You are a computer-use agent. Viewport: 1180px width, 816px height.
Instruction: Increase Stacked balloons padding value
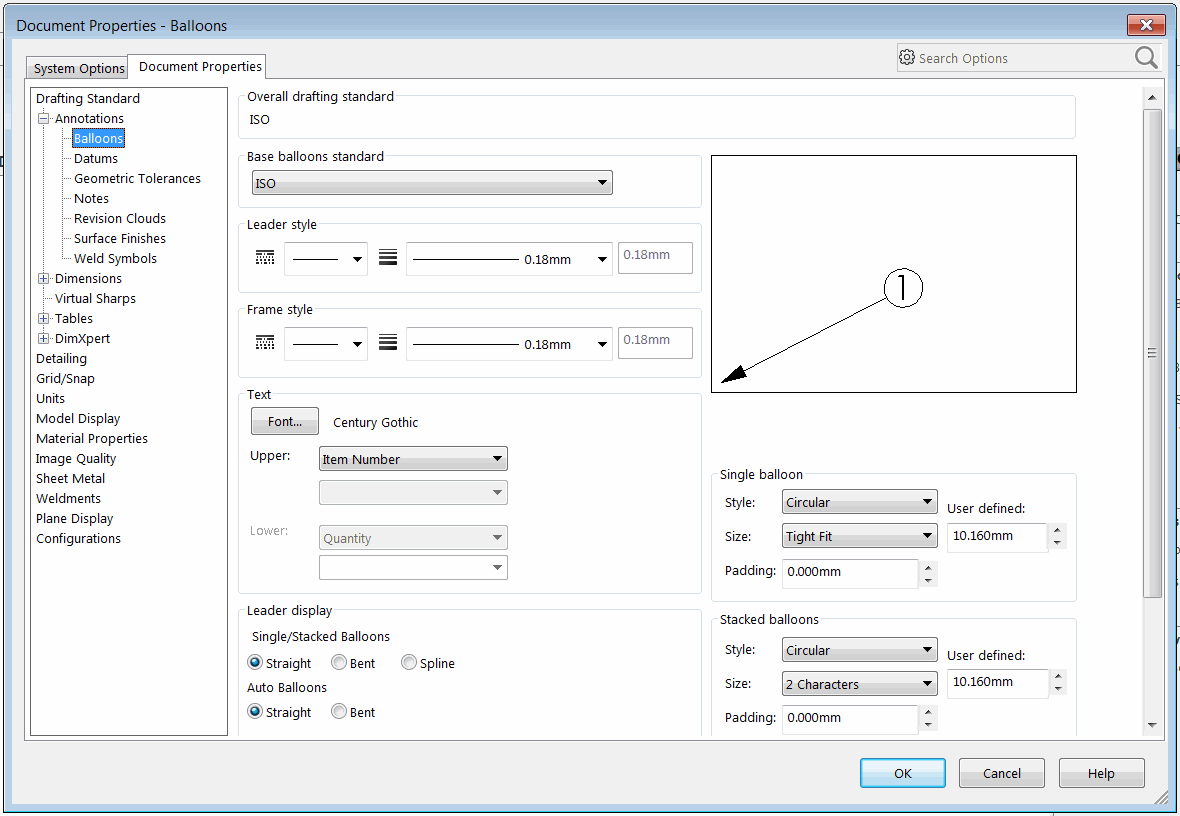coord(928,712)
